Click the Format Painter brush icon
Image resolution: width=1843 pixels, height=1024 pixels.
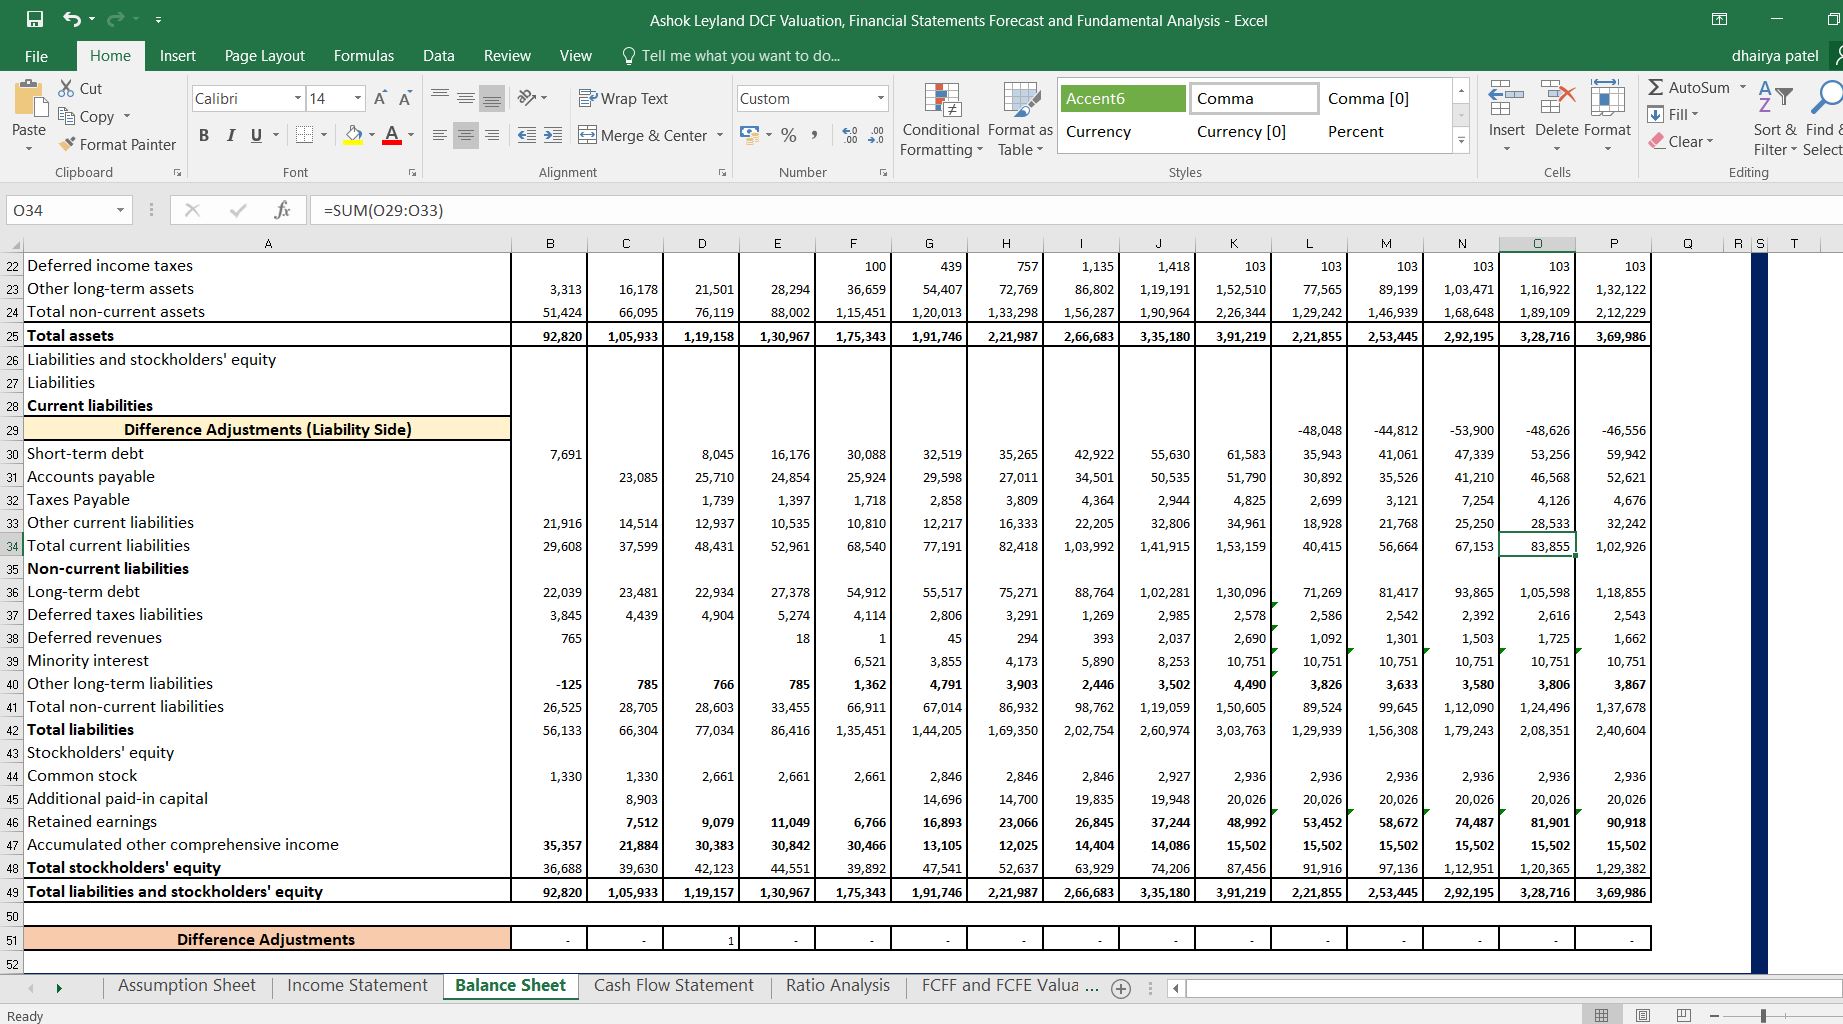67,144
